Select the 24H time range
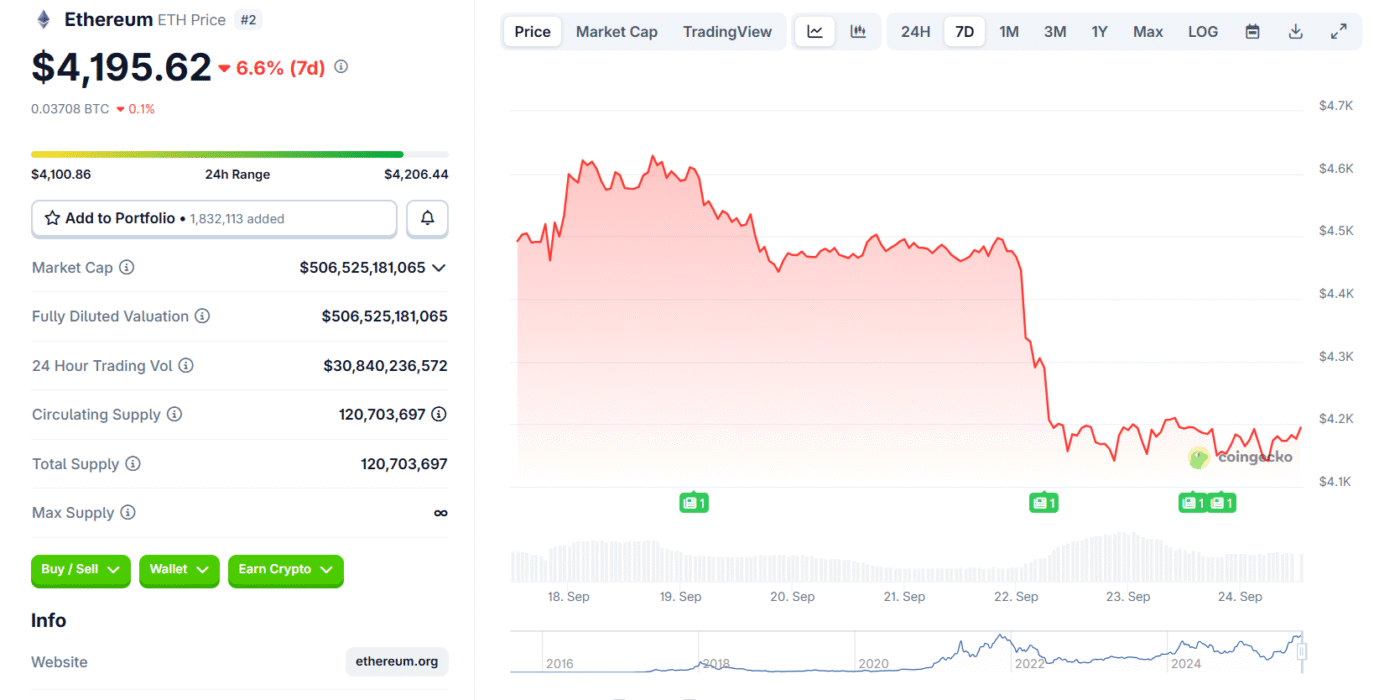1400x700 pixels. (915, 32)
